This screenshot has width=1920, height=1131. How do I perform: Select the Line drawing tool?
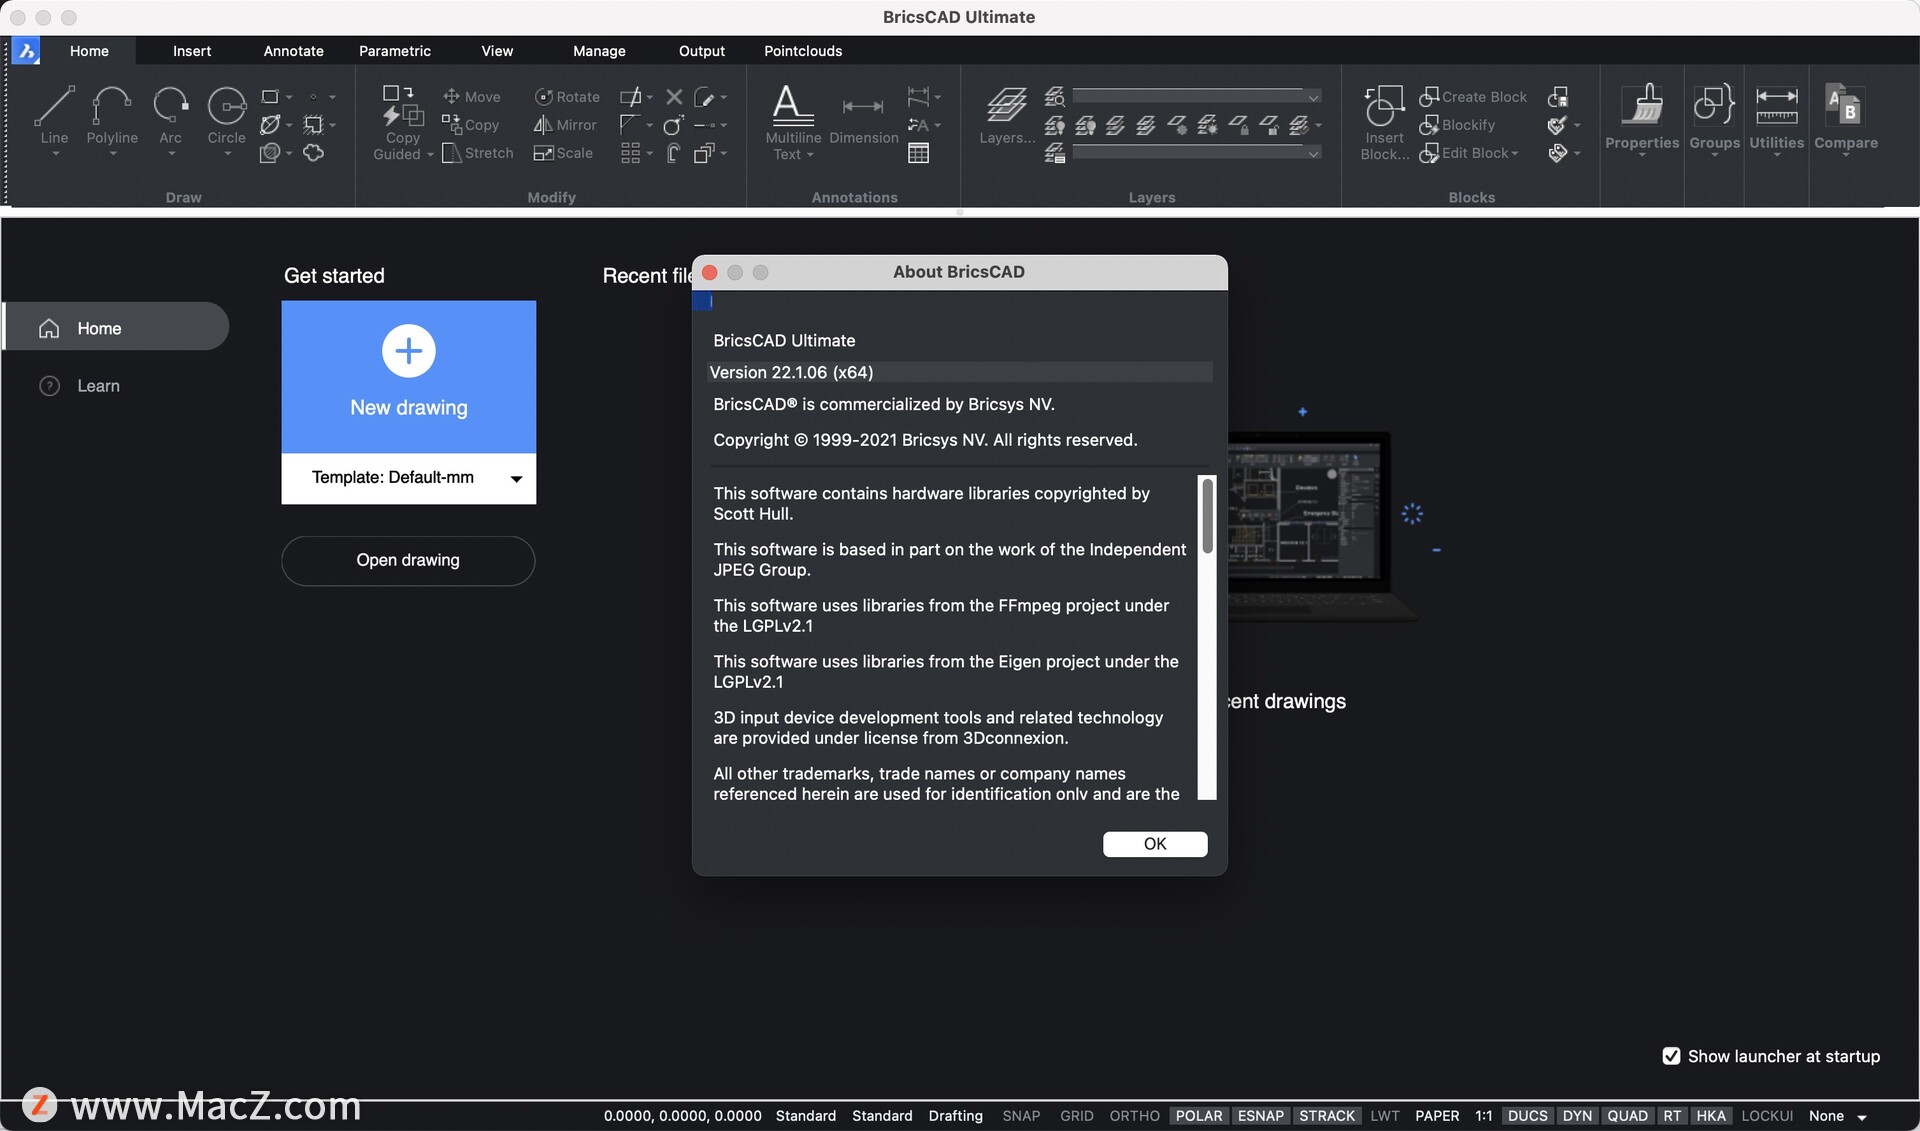click(x=54, y=114)
